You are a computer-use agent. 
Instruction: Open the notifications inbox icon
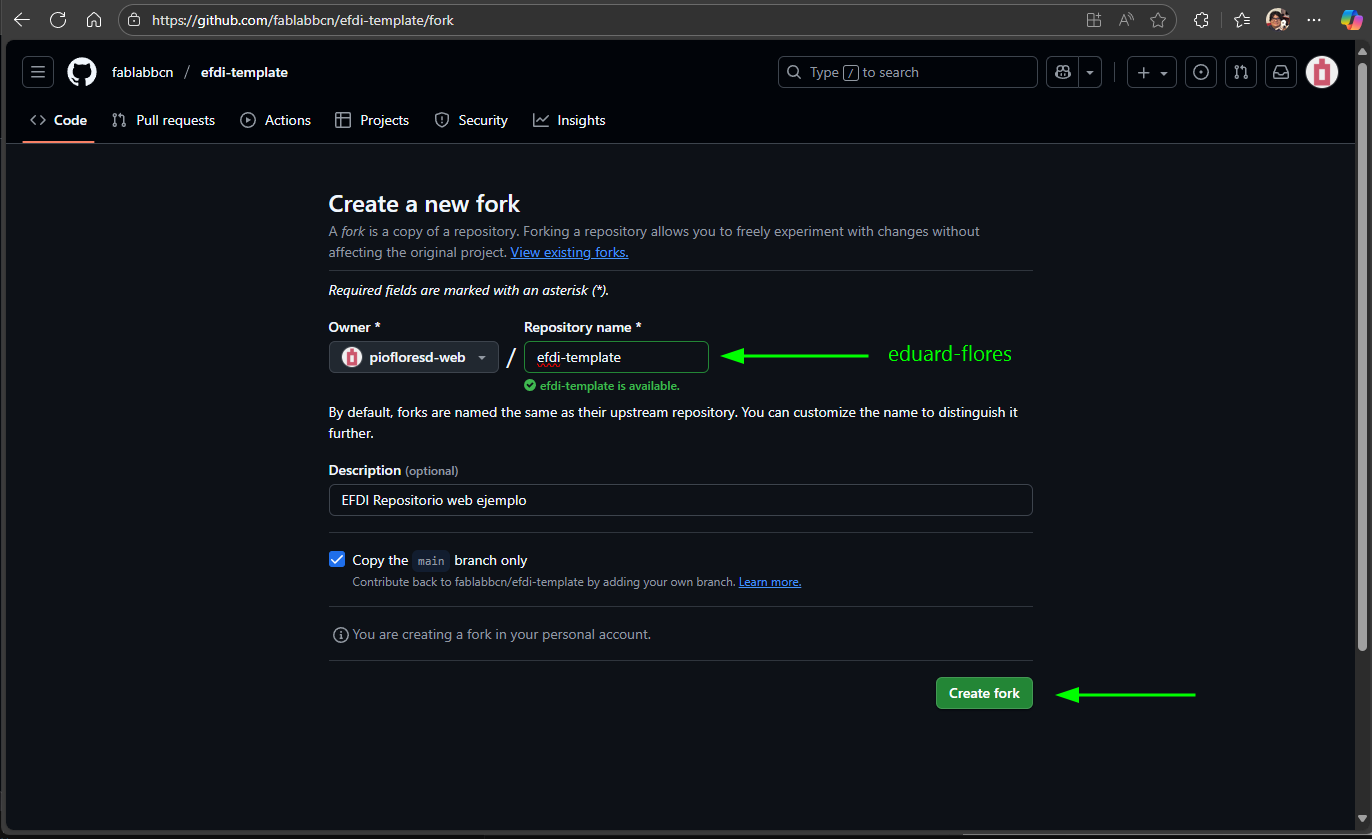coord(1280,72)
